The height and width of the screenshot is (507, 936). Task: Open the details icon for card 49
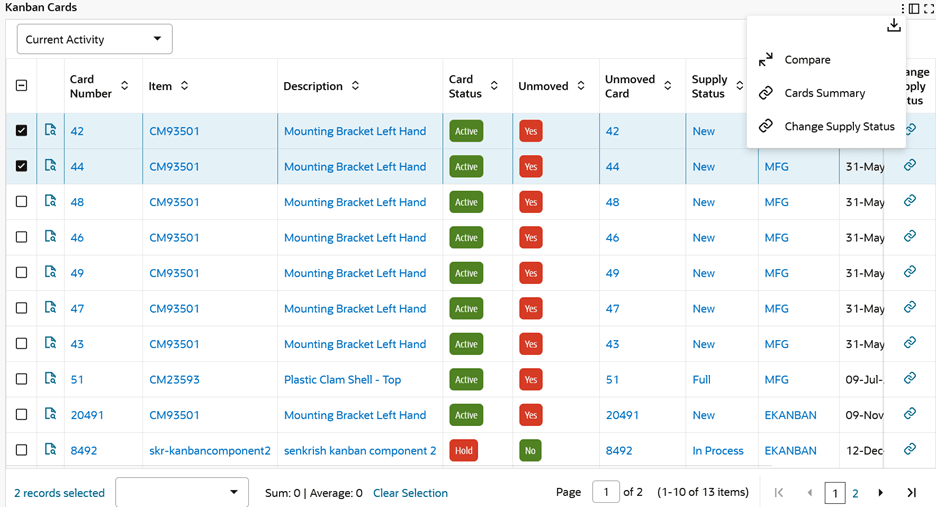[51, 272]
